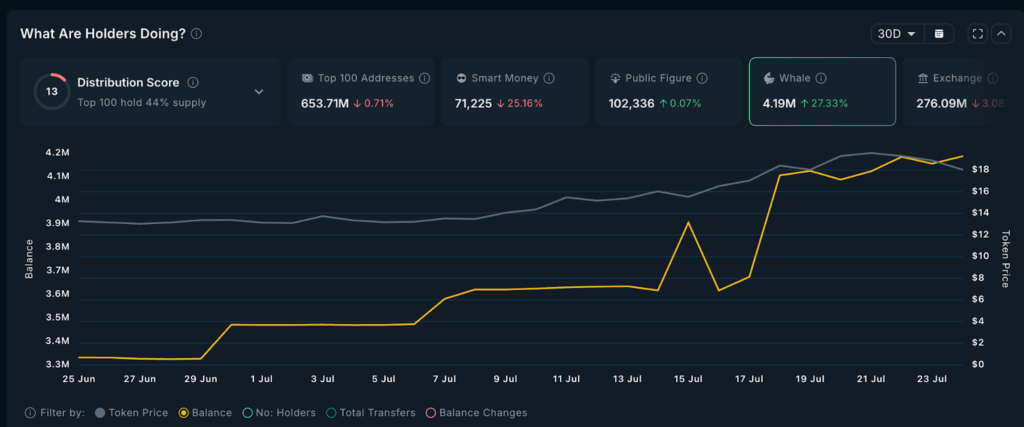
Task: Click info icon next to Top 100 Addresses
Action: click(424, 78)
